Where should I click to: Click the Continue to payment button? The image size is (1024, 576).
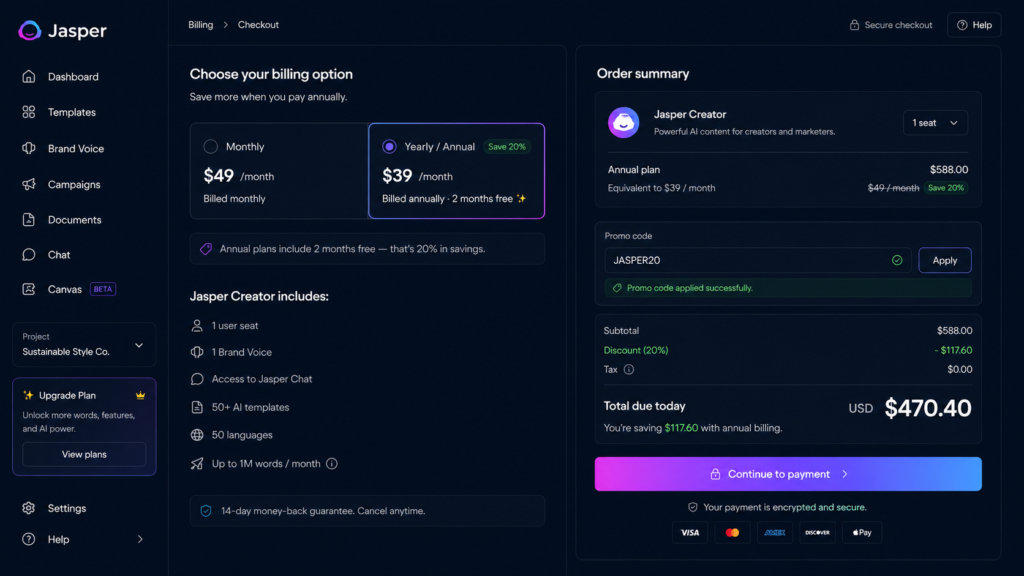tap(788, 474)
